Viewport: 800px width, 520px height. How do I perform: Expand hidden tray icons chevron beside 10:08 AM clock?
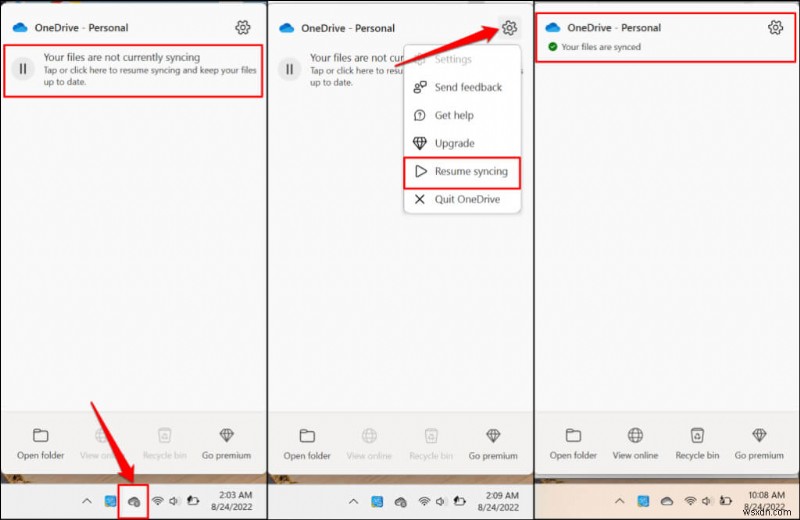pos(619,501)
